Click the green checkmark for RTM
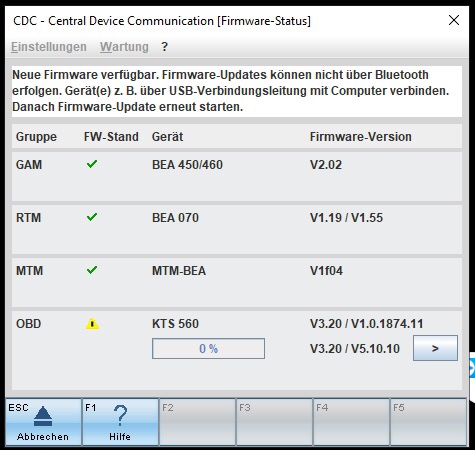 pyautogui.click(x=92, y=217)
